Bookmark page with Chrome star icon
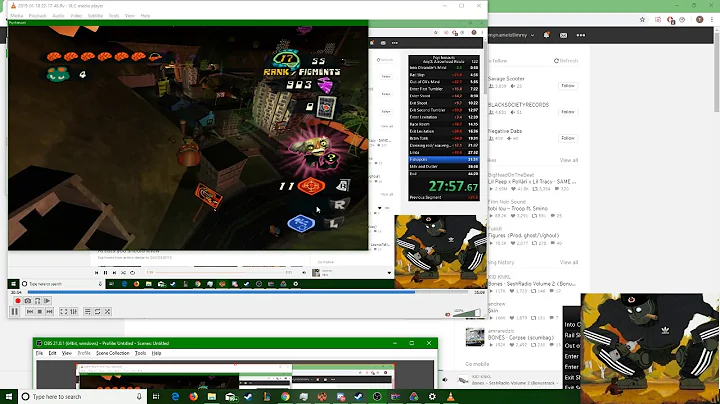 pyautogui.click(x=642, y=19)
